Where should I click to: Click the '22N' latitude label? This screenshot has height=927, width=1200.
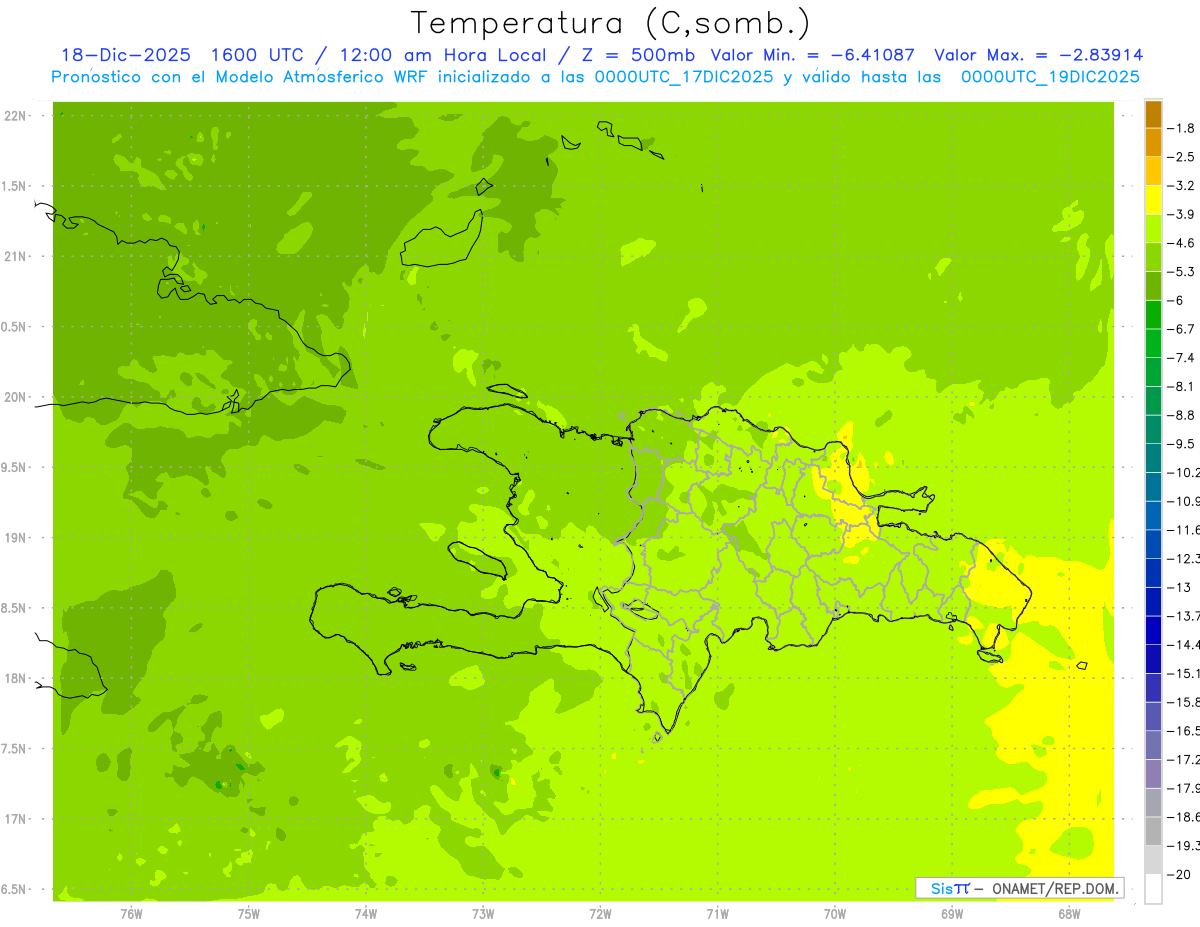tap(17, 116)
